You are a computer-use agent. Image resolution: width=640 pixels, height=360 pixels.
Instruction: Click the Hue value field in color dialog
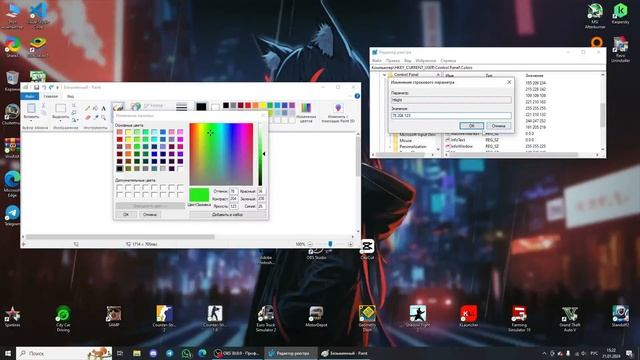pyautogui.click(x=233, y=191)
